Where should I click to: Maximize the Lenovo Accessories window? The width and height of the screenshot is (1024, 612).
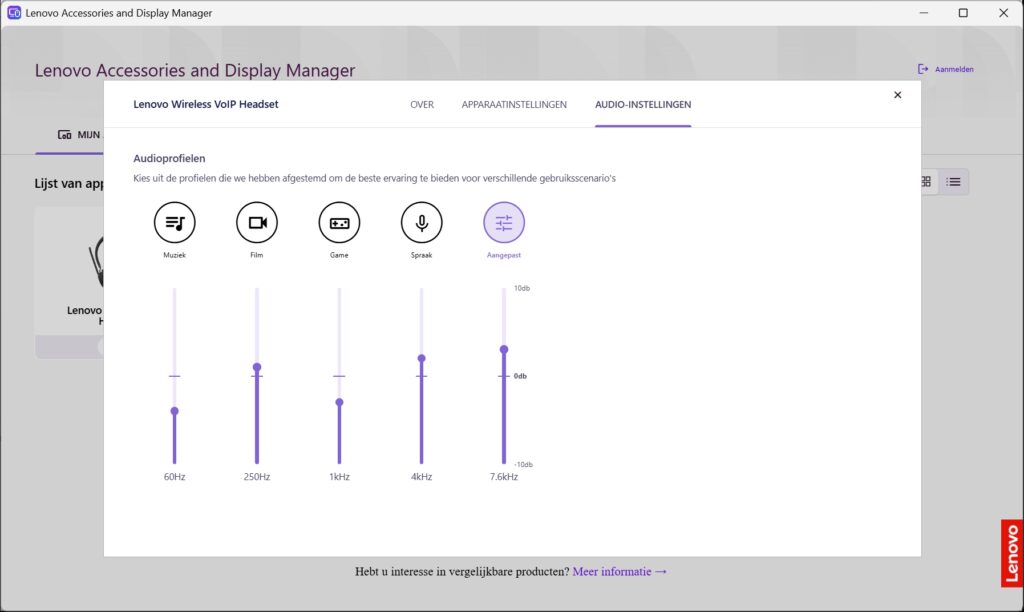[963, 13]
